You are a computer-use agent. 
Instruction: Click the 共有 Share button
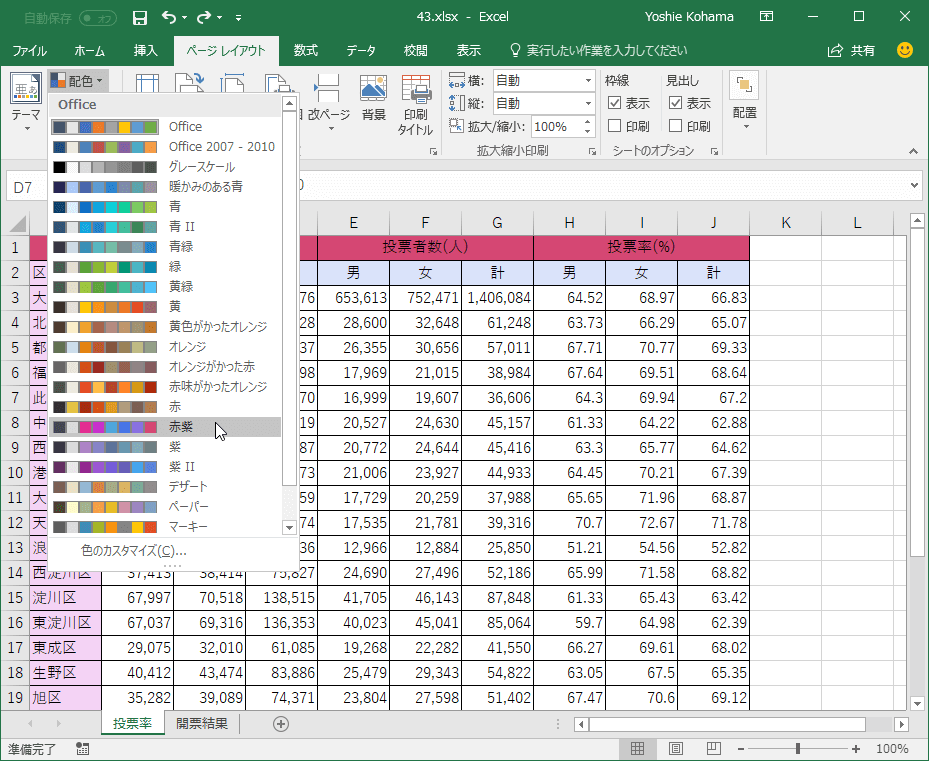852,50
